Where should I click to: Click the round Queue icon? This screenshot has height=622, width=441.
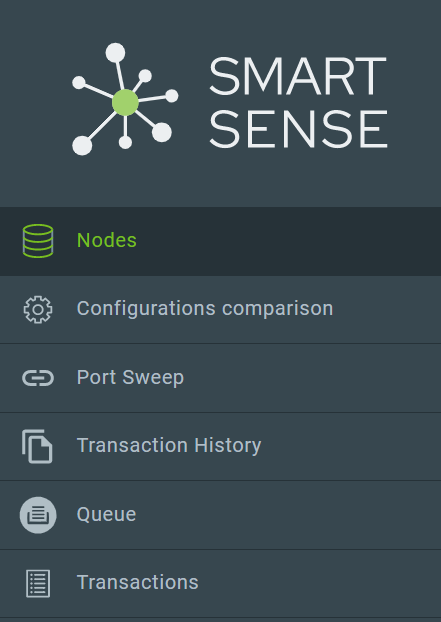point(38,515)
